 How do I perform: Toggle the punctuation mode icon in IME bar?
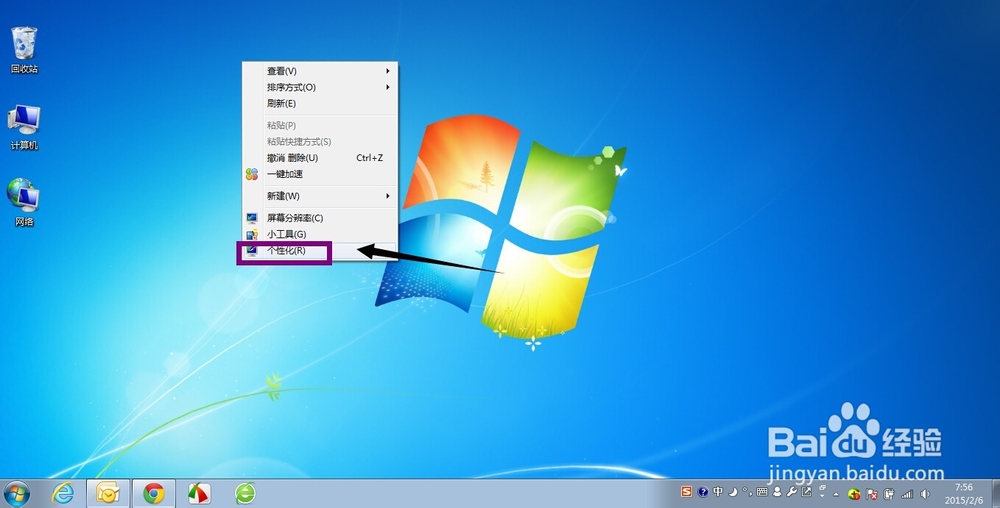point(747,492)
